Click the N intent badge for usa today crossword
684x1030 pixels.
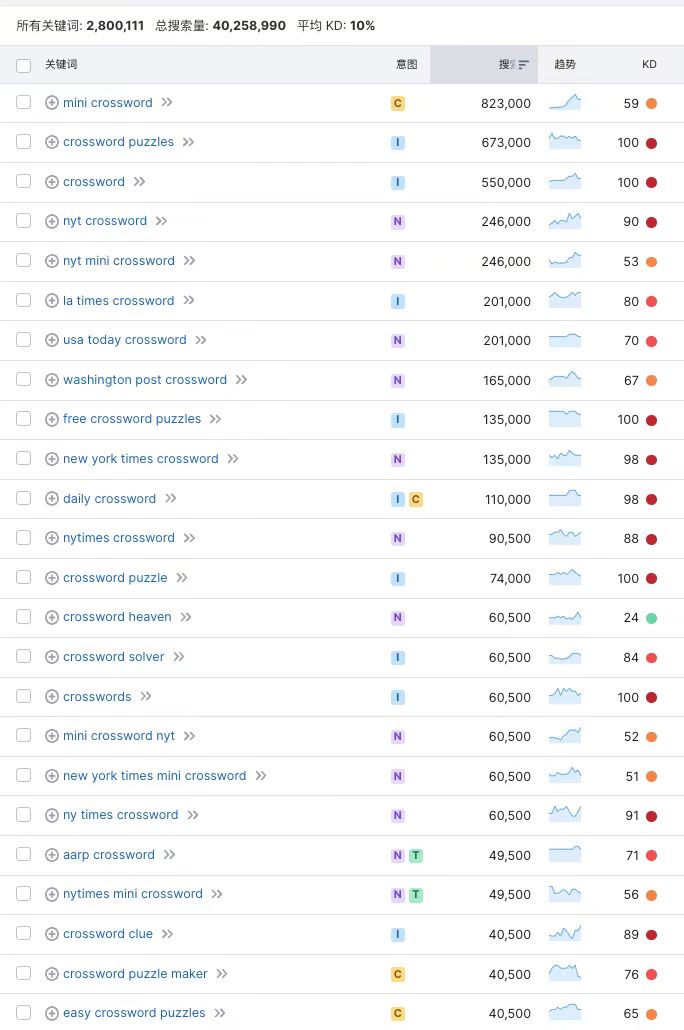pos(398,340)
